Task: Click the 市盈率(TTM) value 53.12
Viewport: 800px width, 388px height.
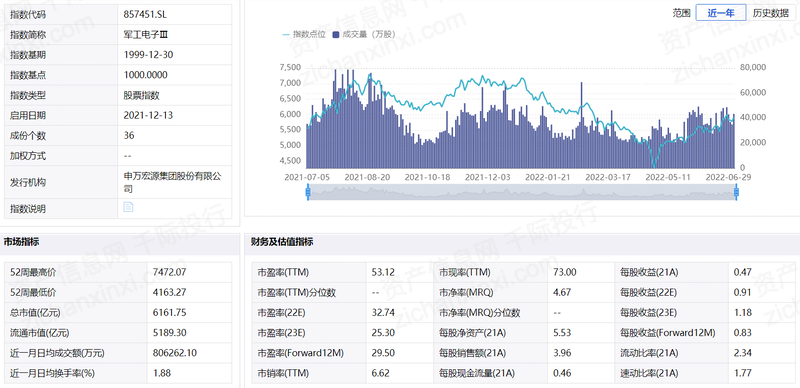Action: click(384, 272)
